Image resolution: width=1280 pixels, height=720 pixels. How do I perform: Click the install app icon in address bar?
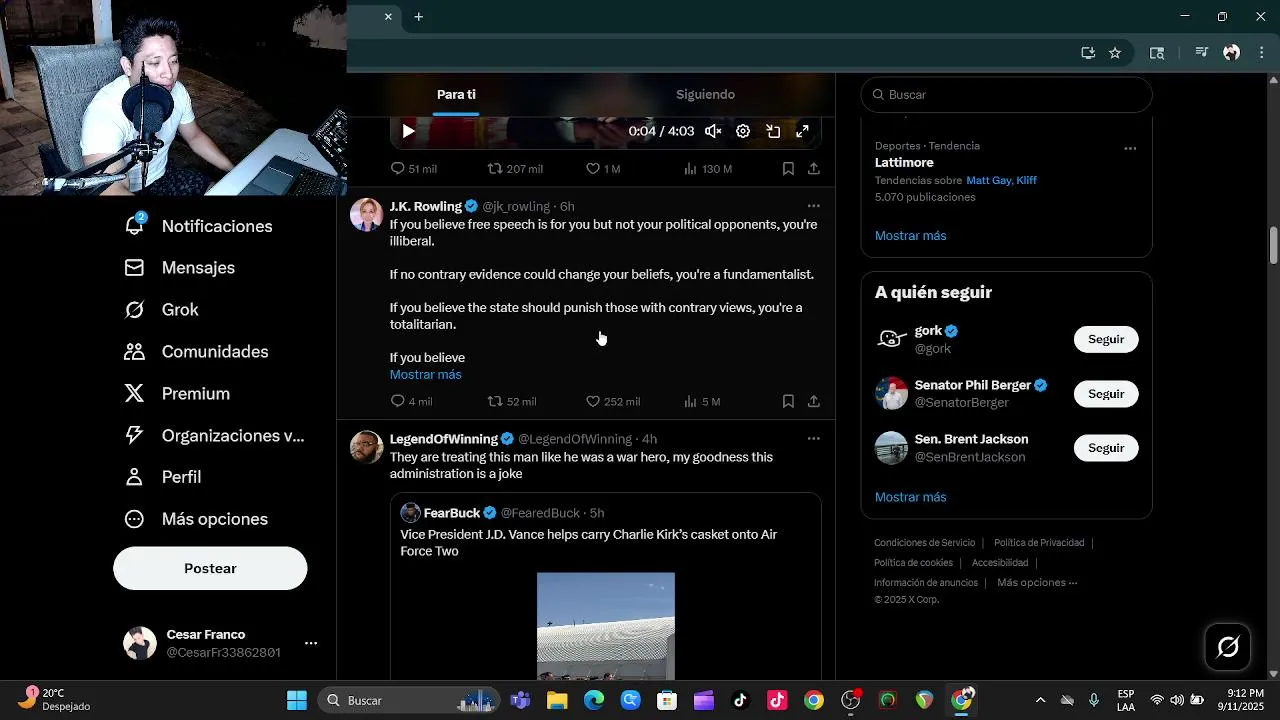(x=1088, y=53)
